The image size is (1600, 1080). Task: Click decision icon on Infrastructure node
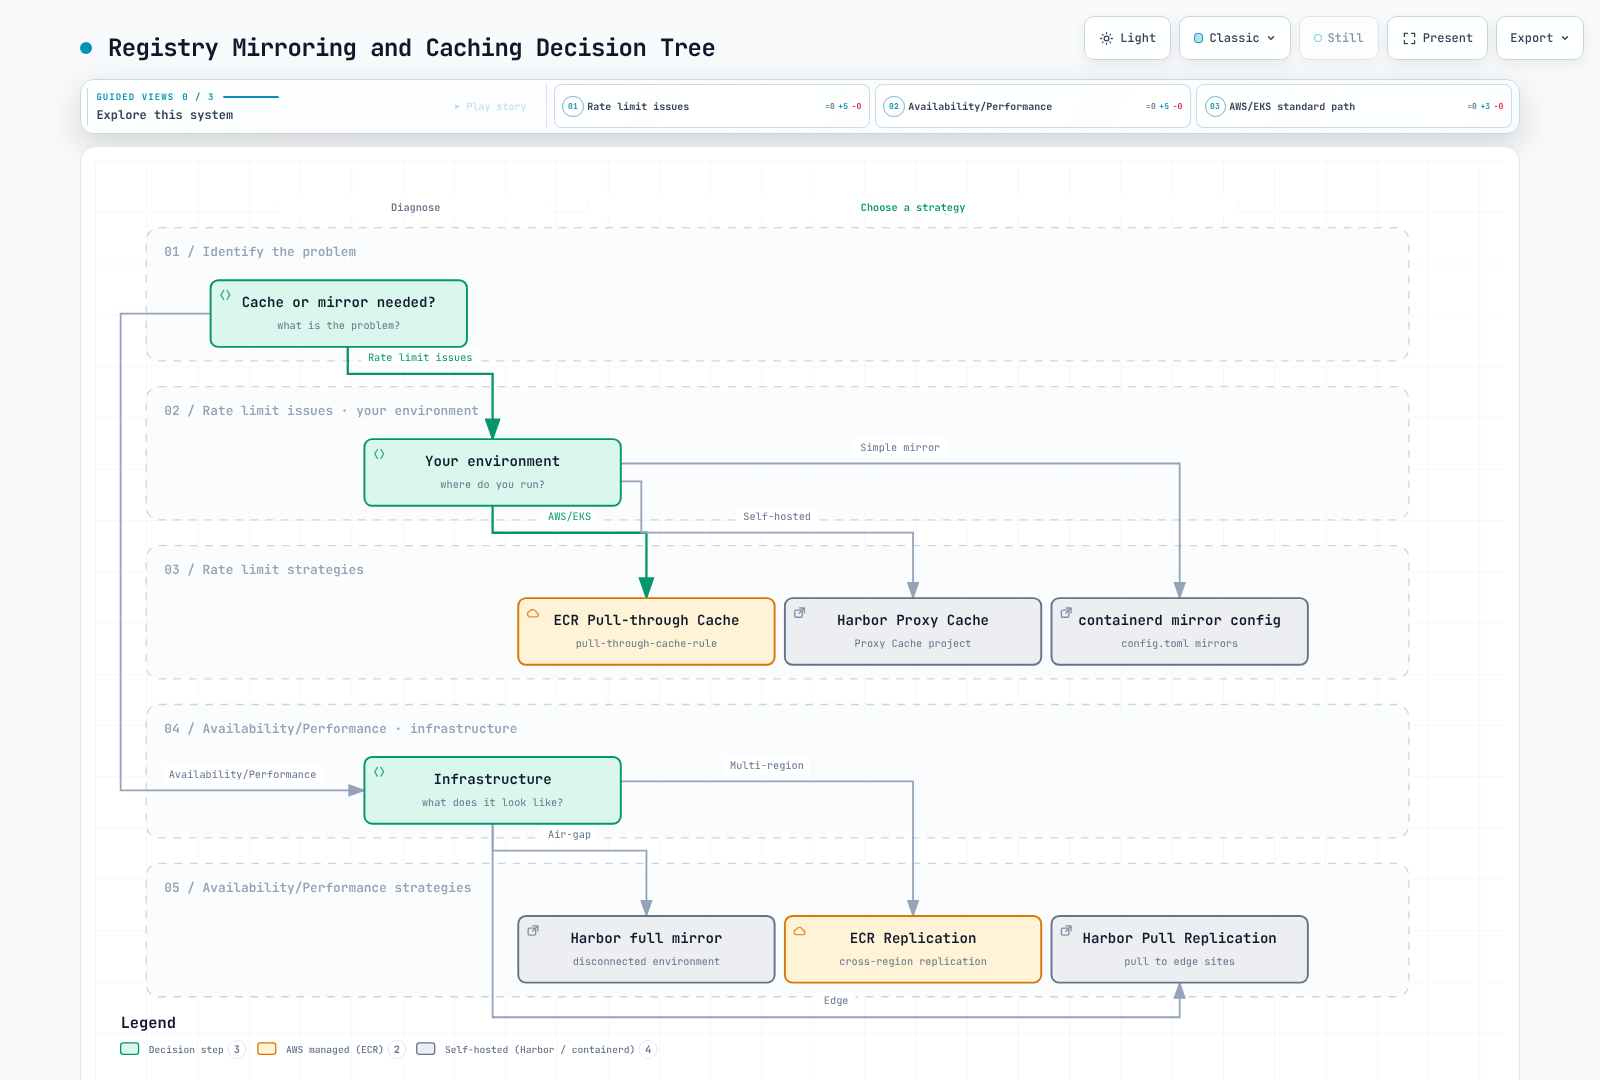coord(380,772)
